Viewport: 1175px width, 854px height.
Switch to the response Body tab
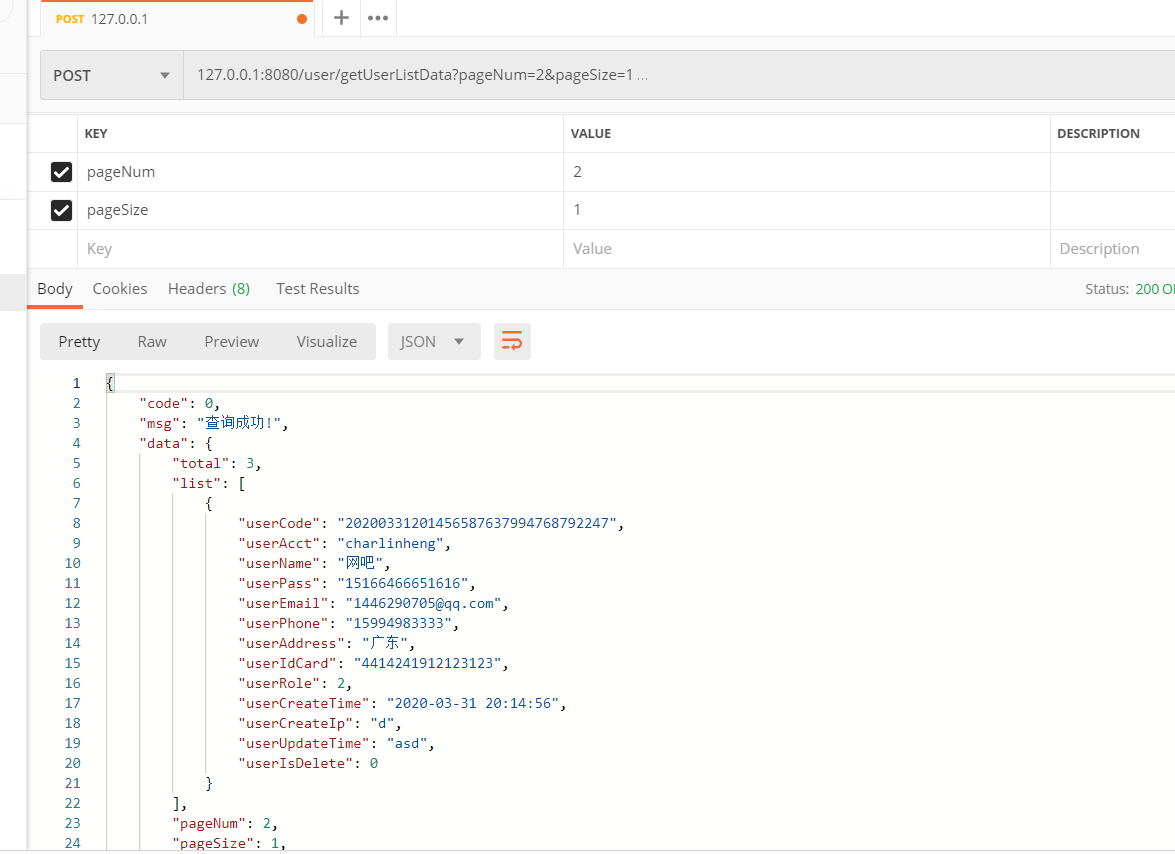tap(55, 289)
